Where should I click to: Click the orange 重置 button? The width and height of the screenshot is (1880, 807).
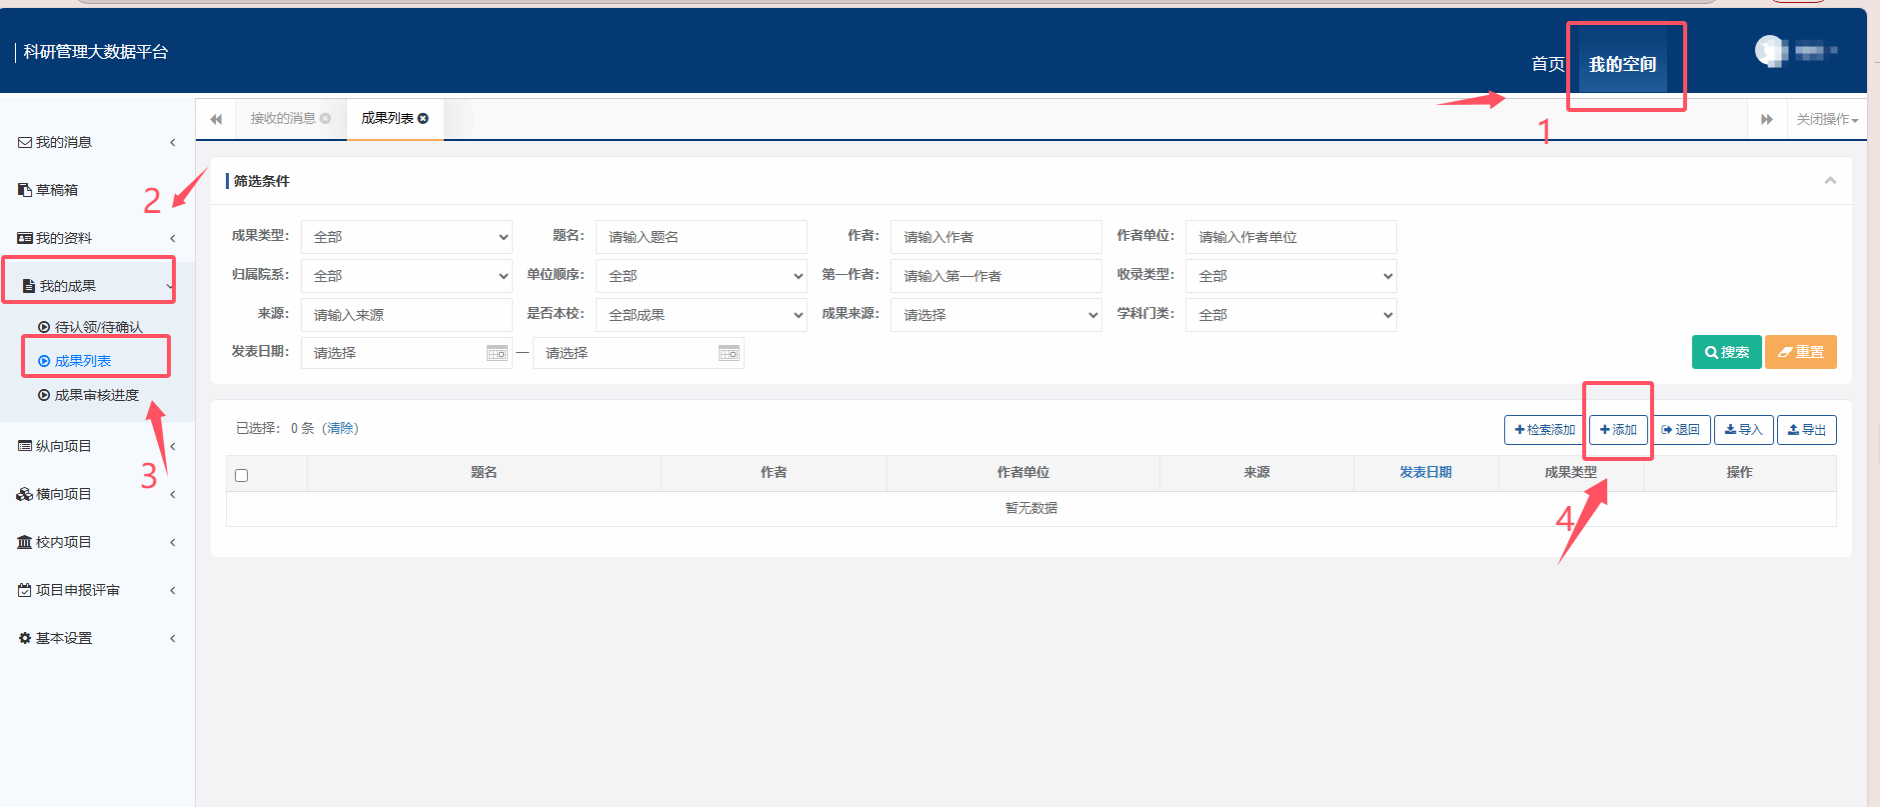coord(1800,352)
